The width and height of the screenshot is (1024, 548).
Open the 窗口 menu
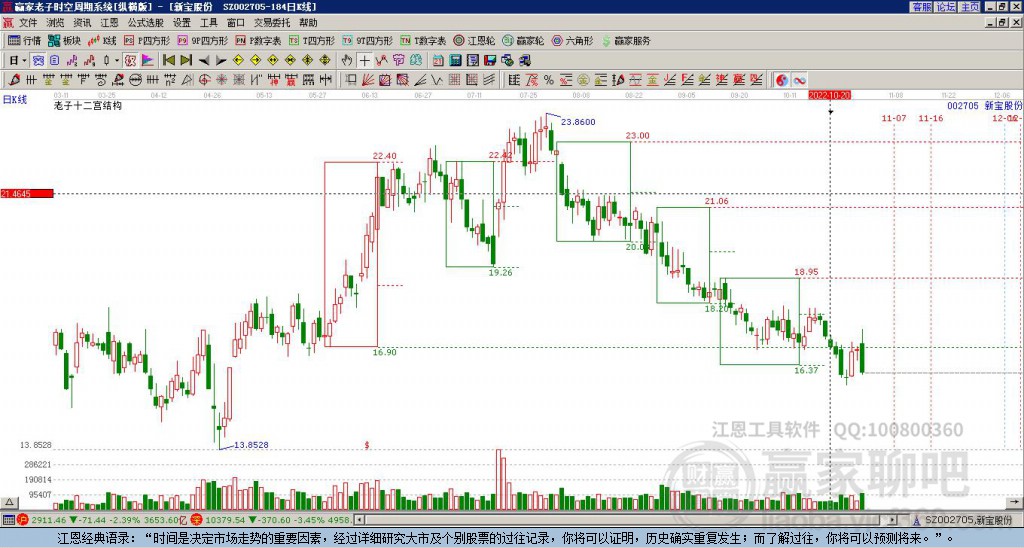coord(236,23)
